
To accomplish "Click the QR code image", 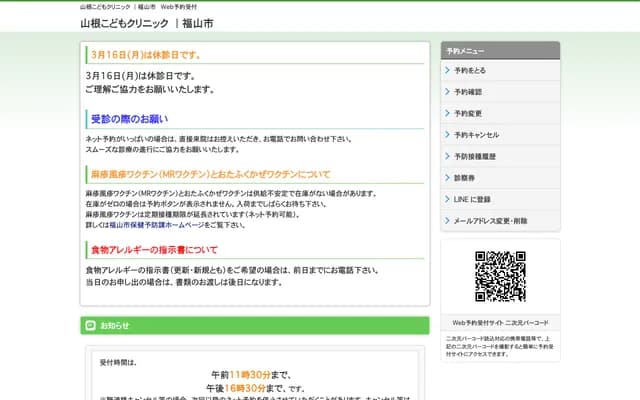I will [500, 276].
